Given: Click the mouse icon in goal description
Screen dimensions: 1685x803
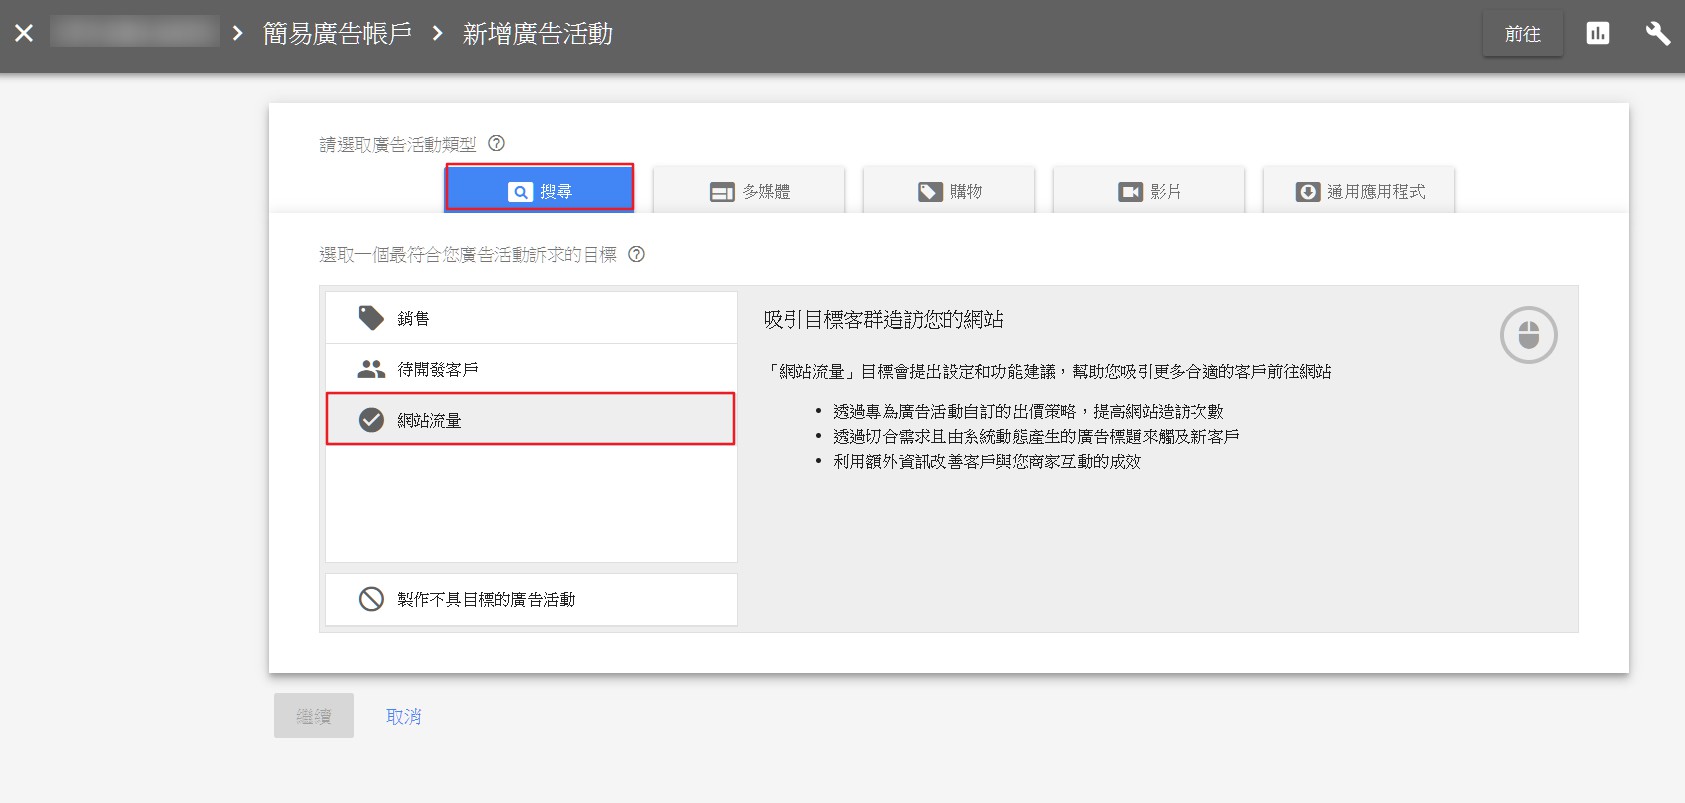Looking at the screenshot, I should [1528, 335].
